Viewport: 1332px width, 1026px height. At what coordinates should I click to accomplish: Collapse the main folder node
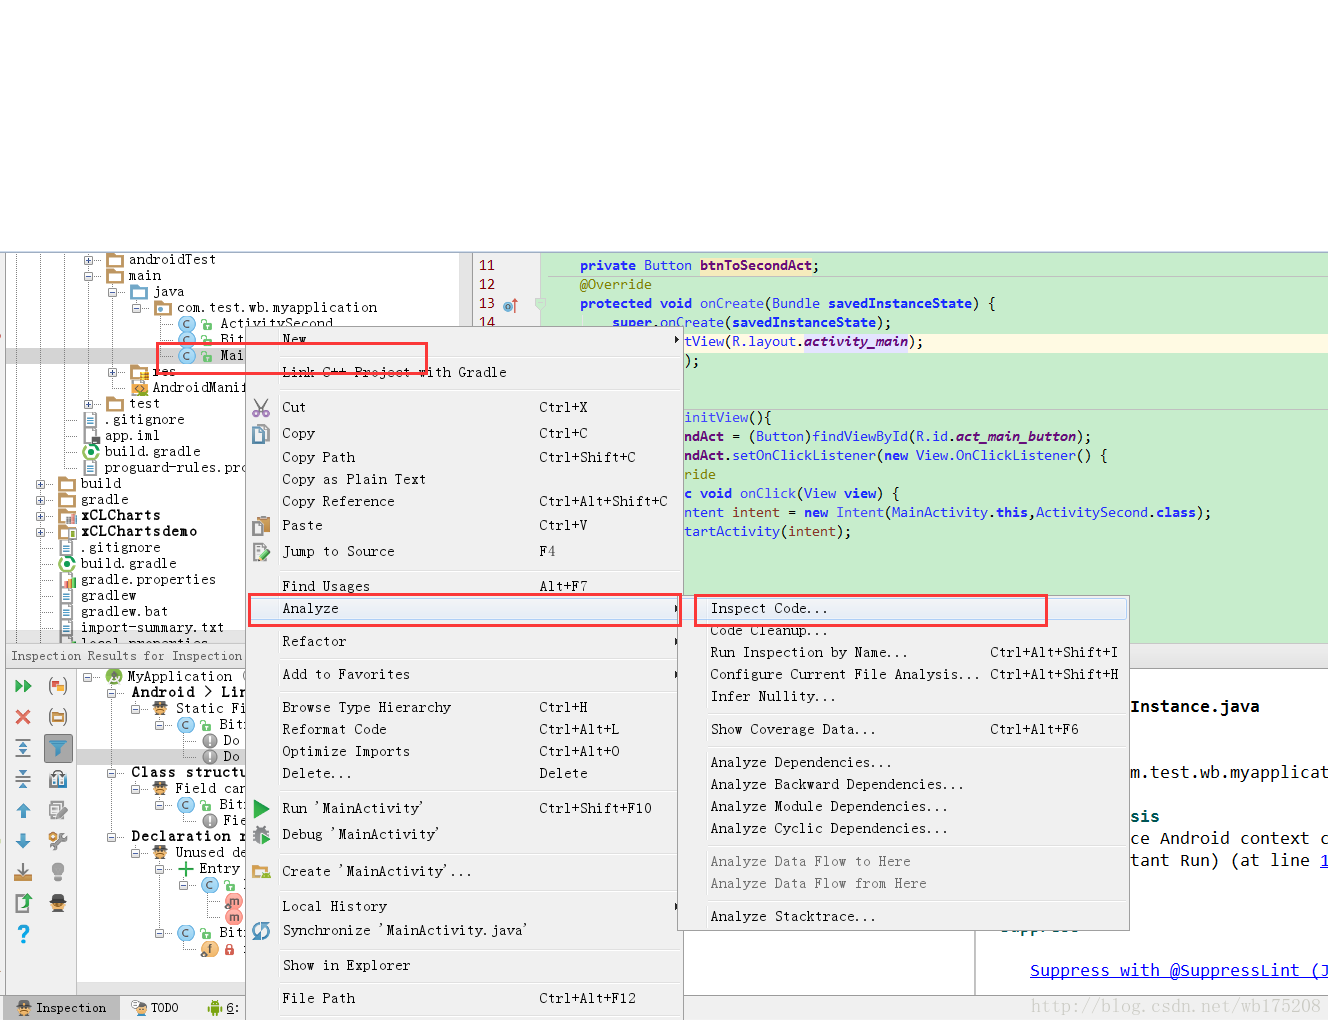[89, 276]
